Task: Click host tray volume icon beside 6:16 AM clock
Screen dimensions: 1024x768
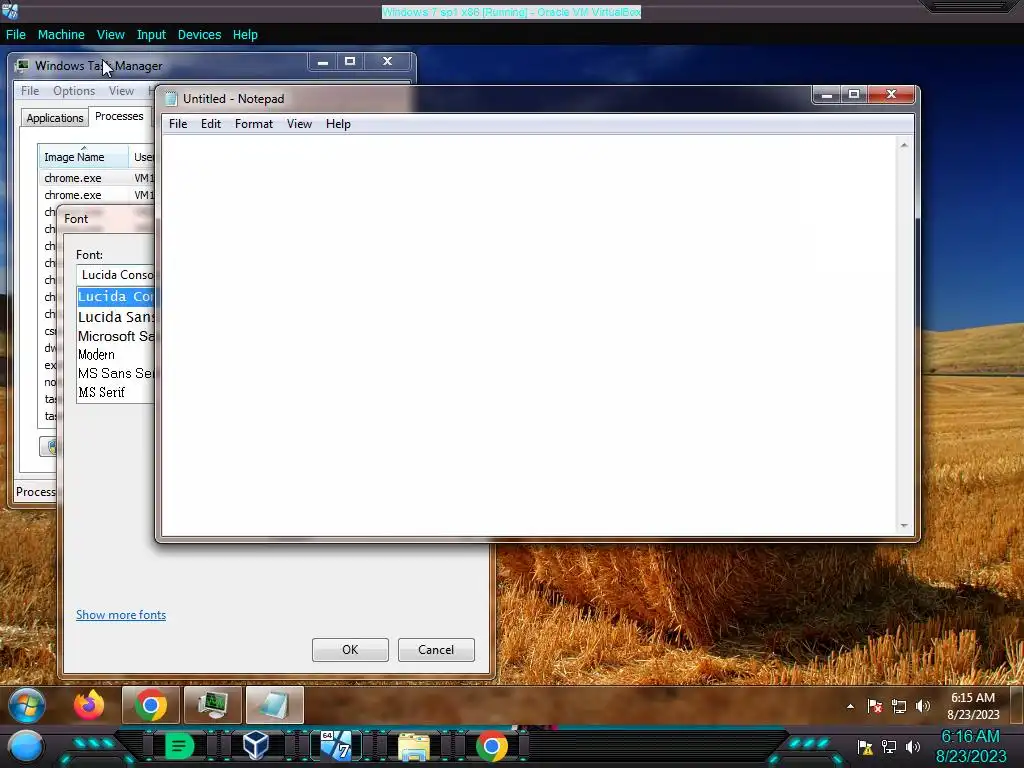Action: tap(913, 746)
